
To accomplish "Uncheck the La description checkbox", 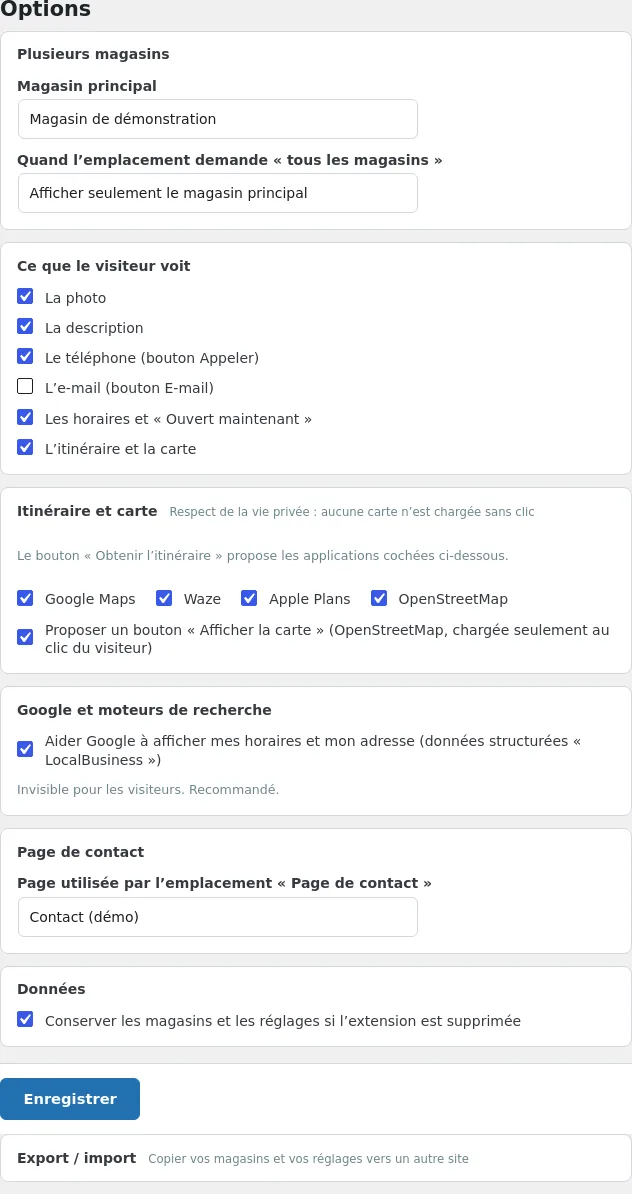I will pyautogui.click(x=25, y=327).
